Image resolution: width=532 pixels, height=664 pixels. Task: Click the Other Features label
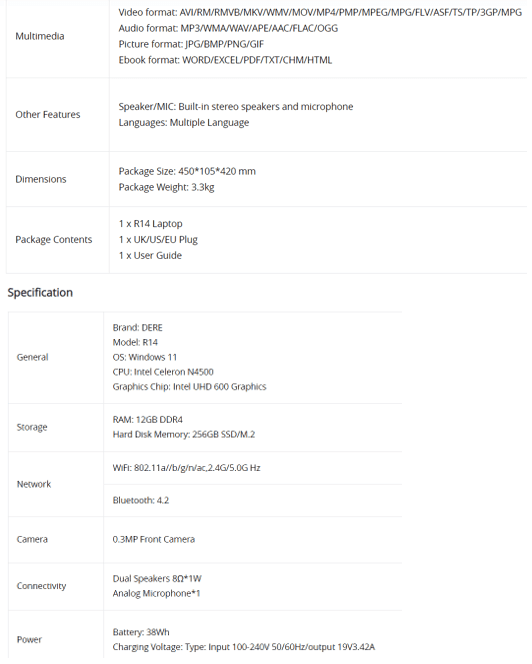coord(48,114)
